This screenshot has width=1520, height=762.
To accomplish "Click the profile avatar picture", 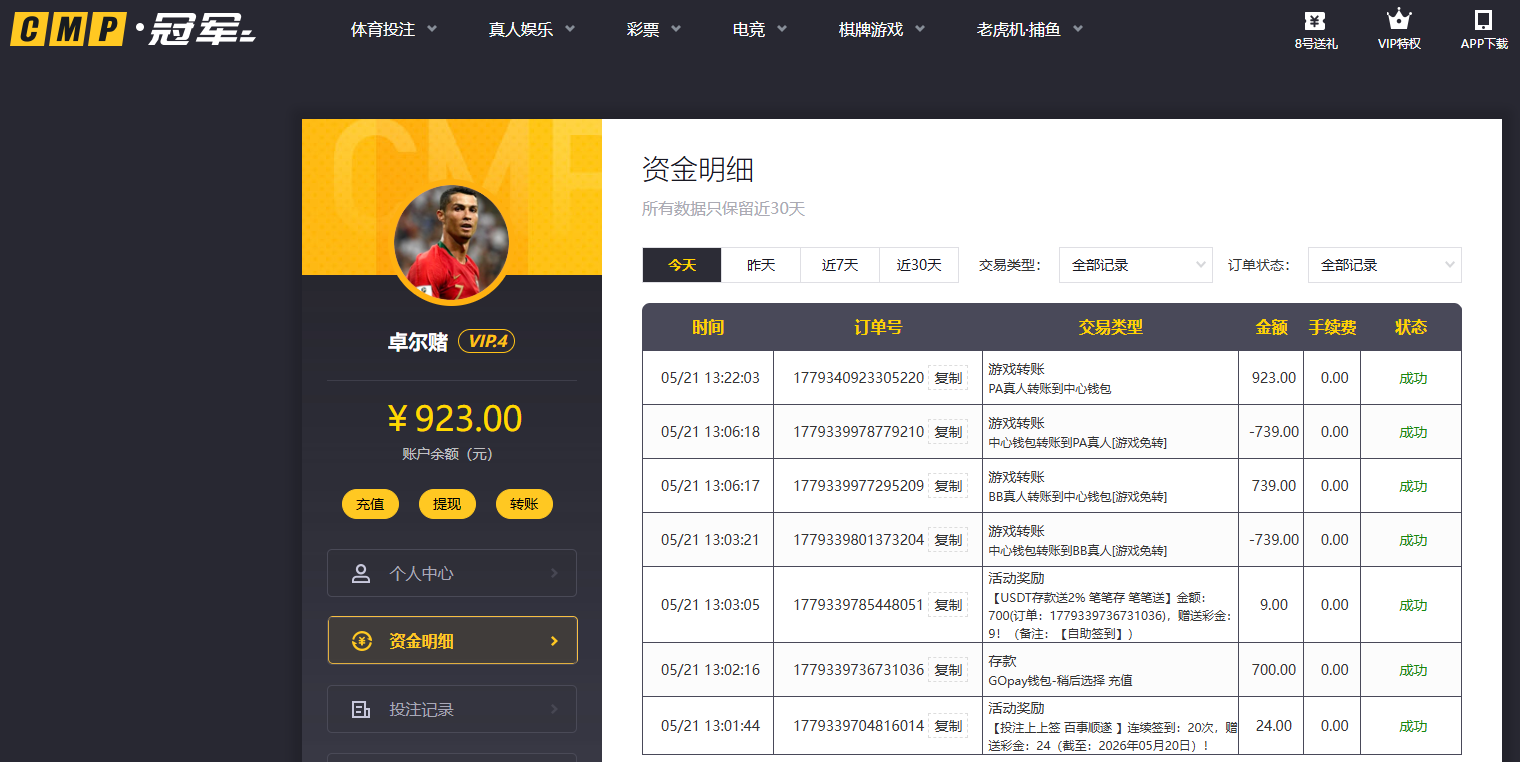I will [x=451, y=243].
